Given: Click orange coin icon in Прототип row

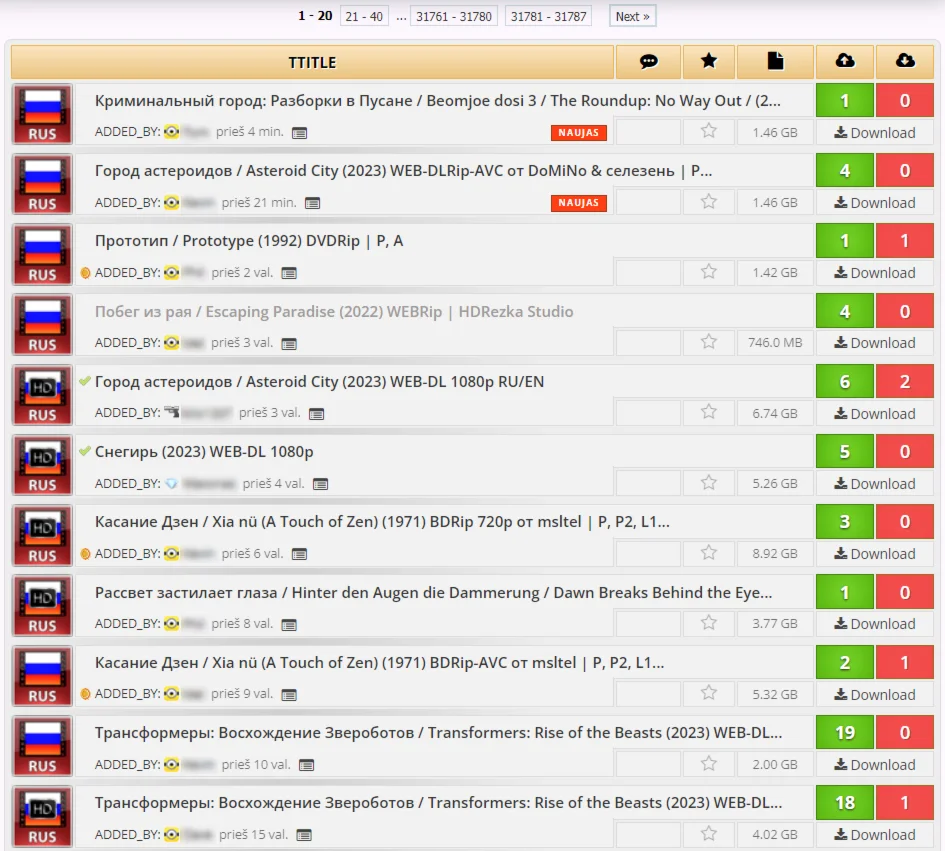Looking at the screenshot, I should (x=86, y=273).
